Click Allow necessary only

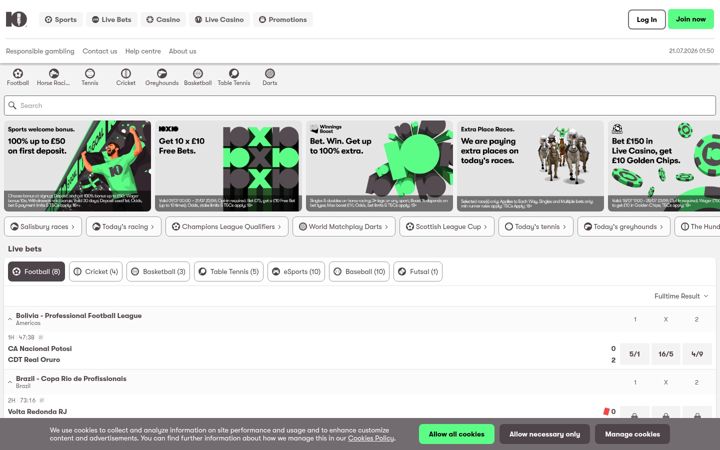click(545, 434)
